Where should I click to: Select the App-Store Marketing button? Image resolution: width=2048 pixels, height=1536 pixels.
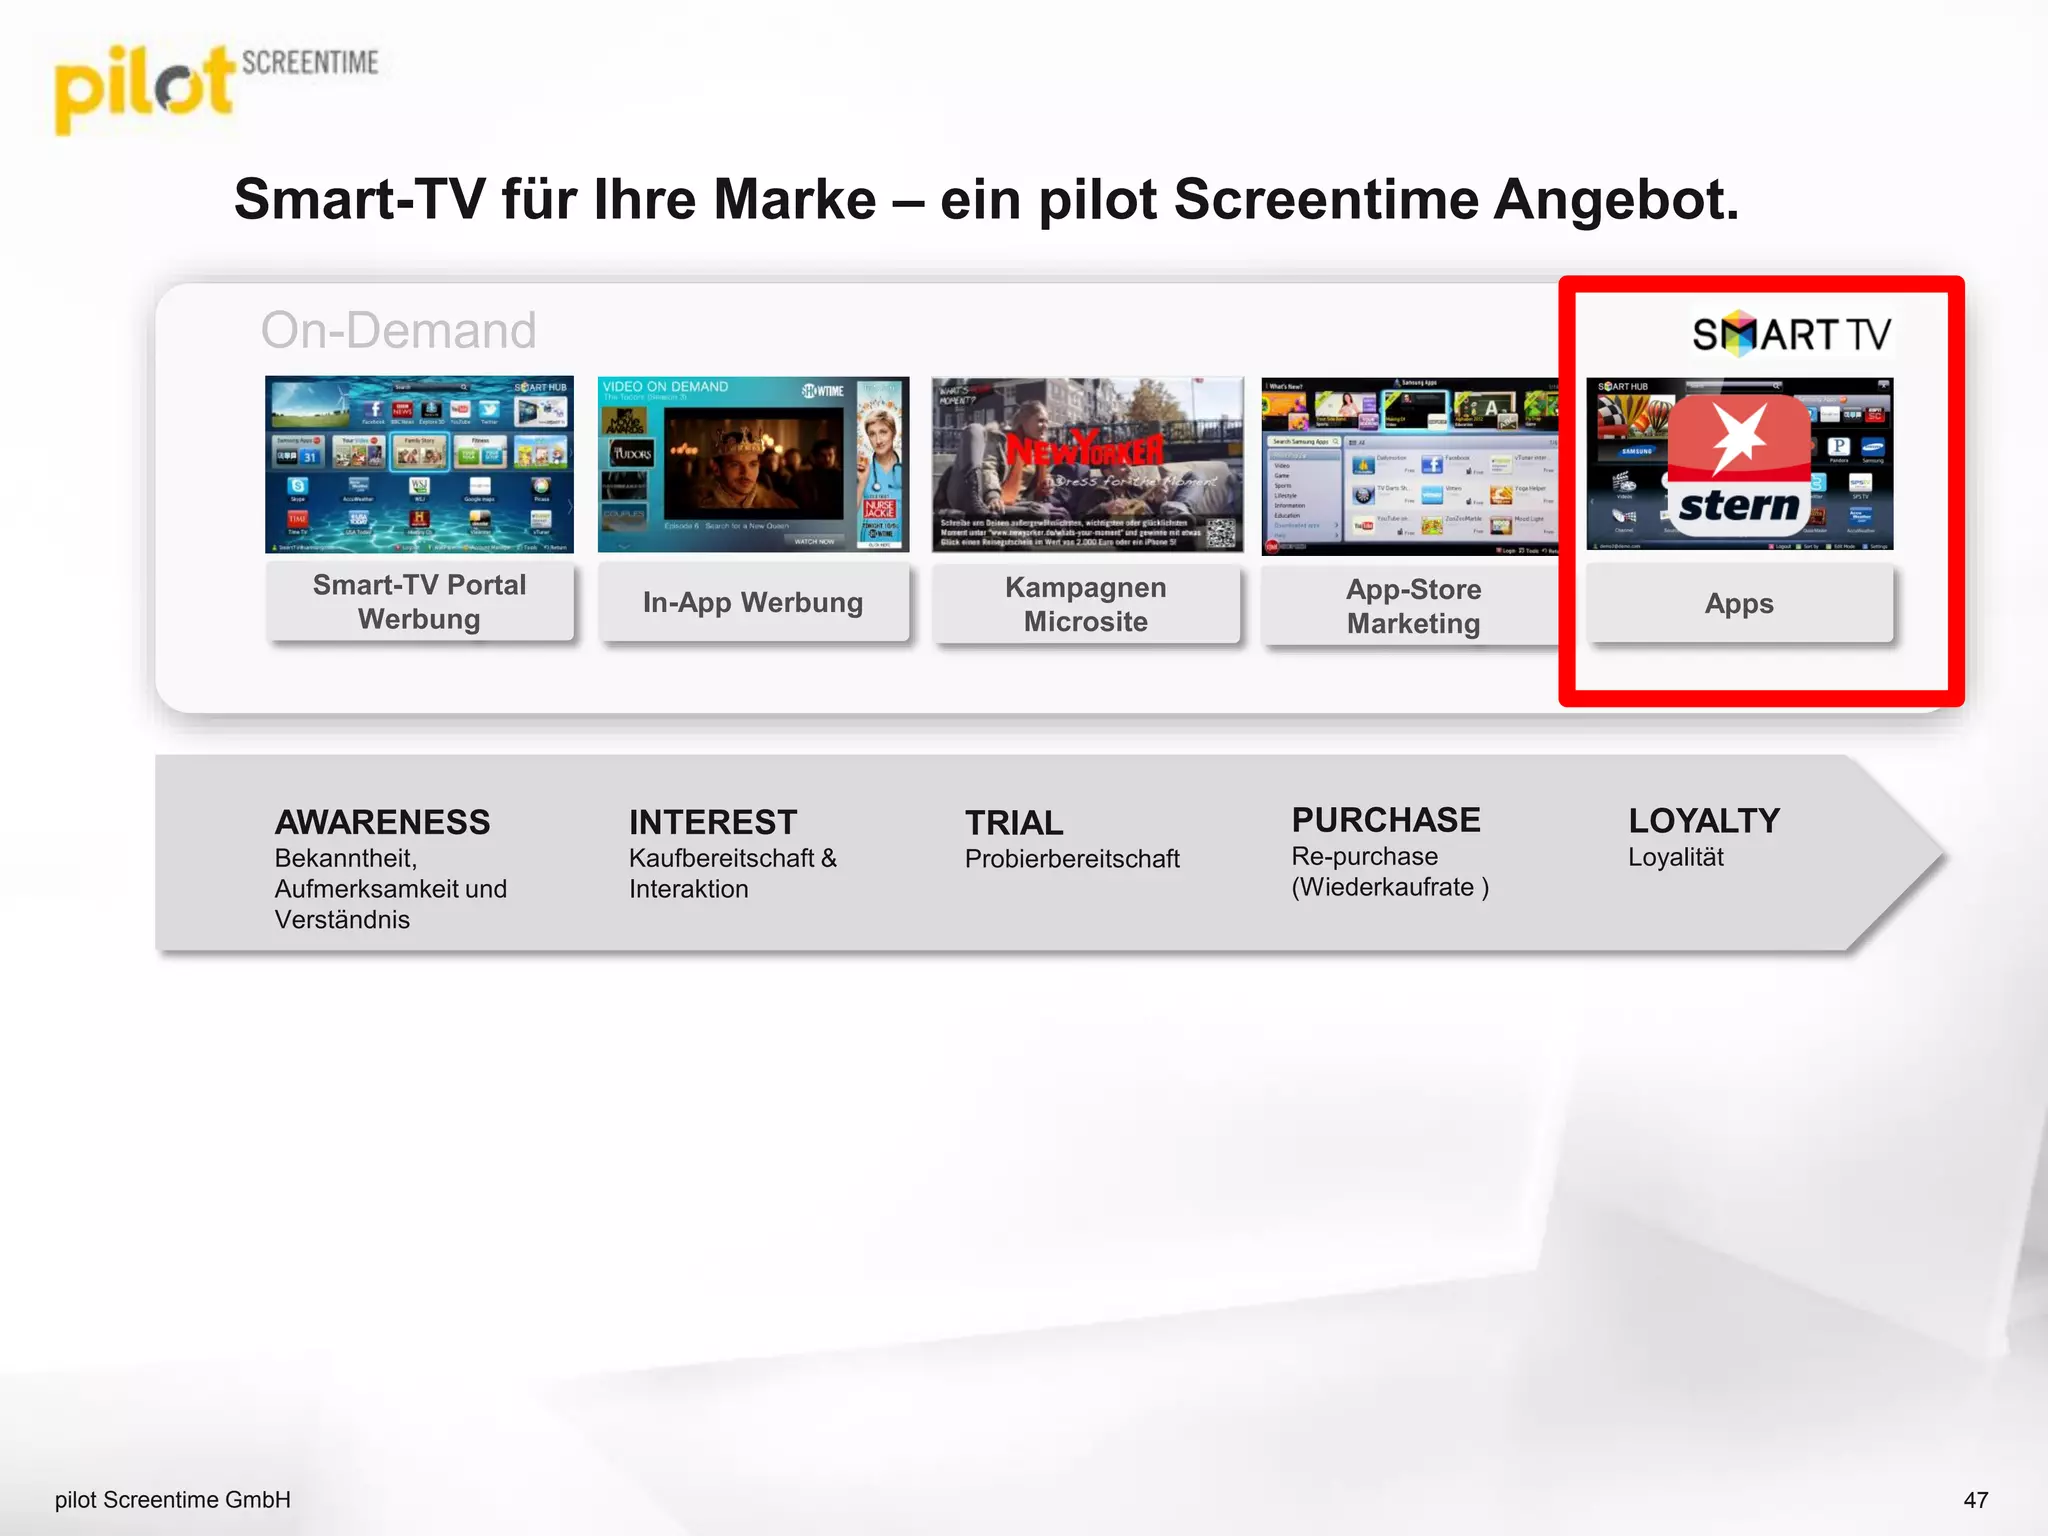pyautogui.click(x=1411, y=607)
